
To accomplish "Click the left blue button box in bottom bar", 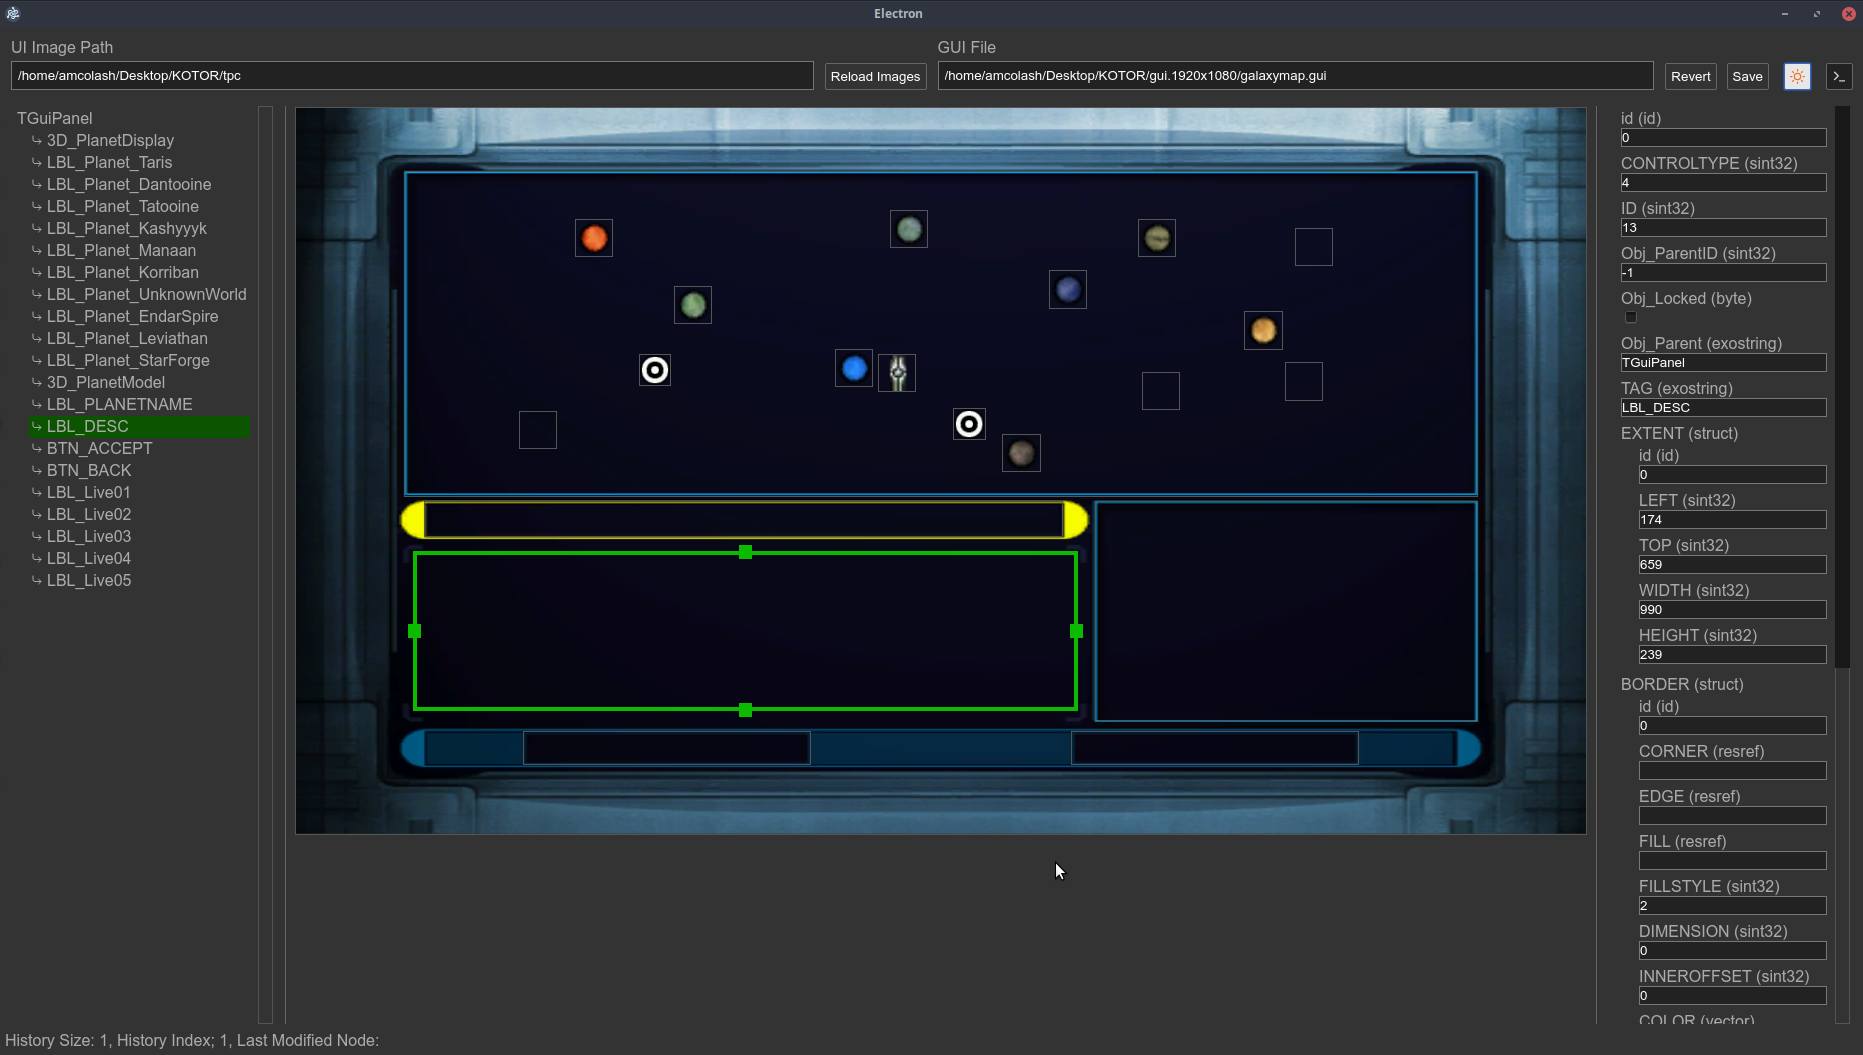I will click(667, 748).
